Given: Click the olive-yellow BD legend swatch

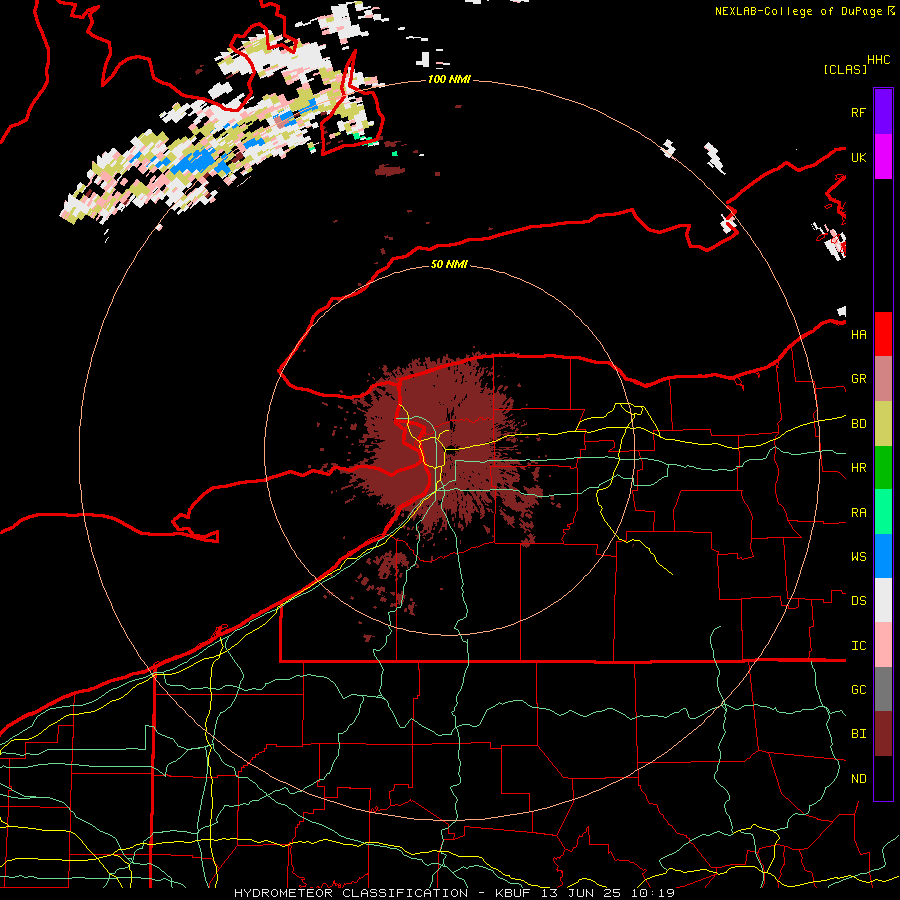Looking at the screenshot, I should tap(883, 424).
